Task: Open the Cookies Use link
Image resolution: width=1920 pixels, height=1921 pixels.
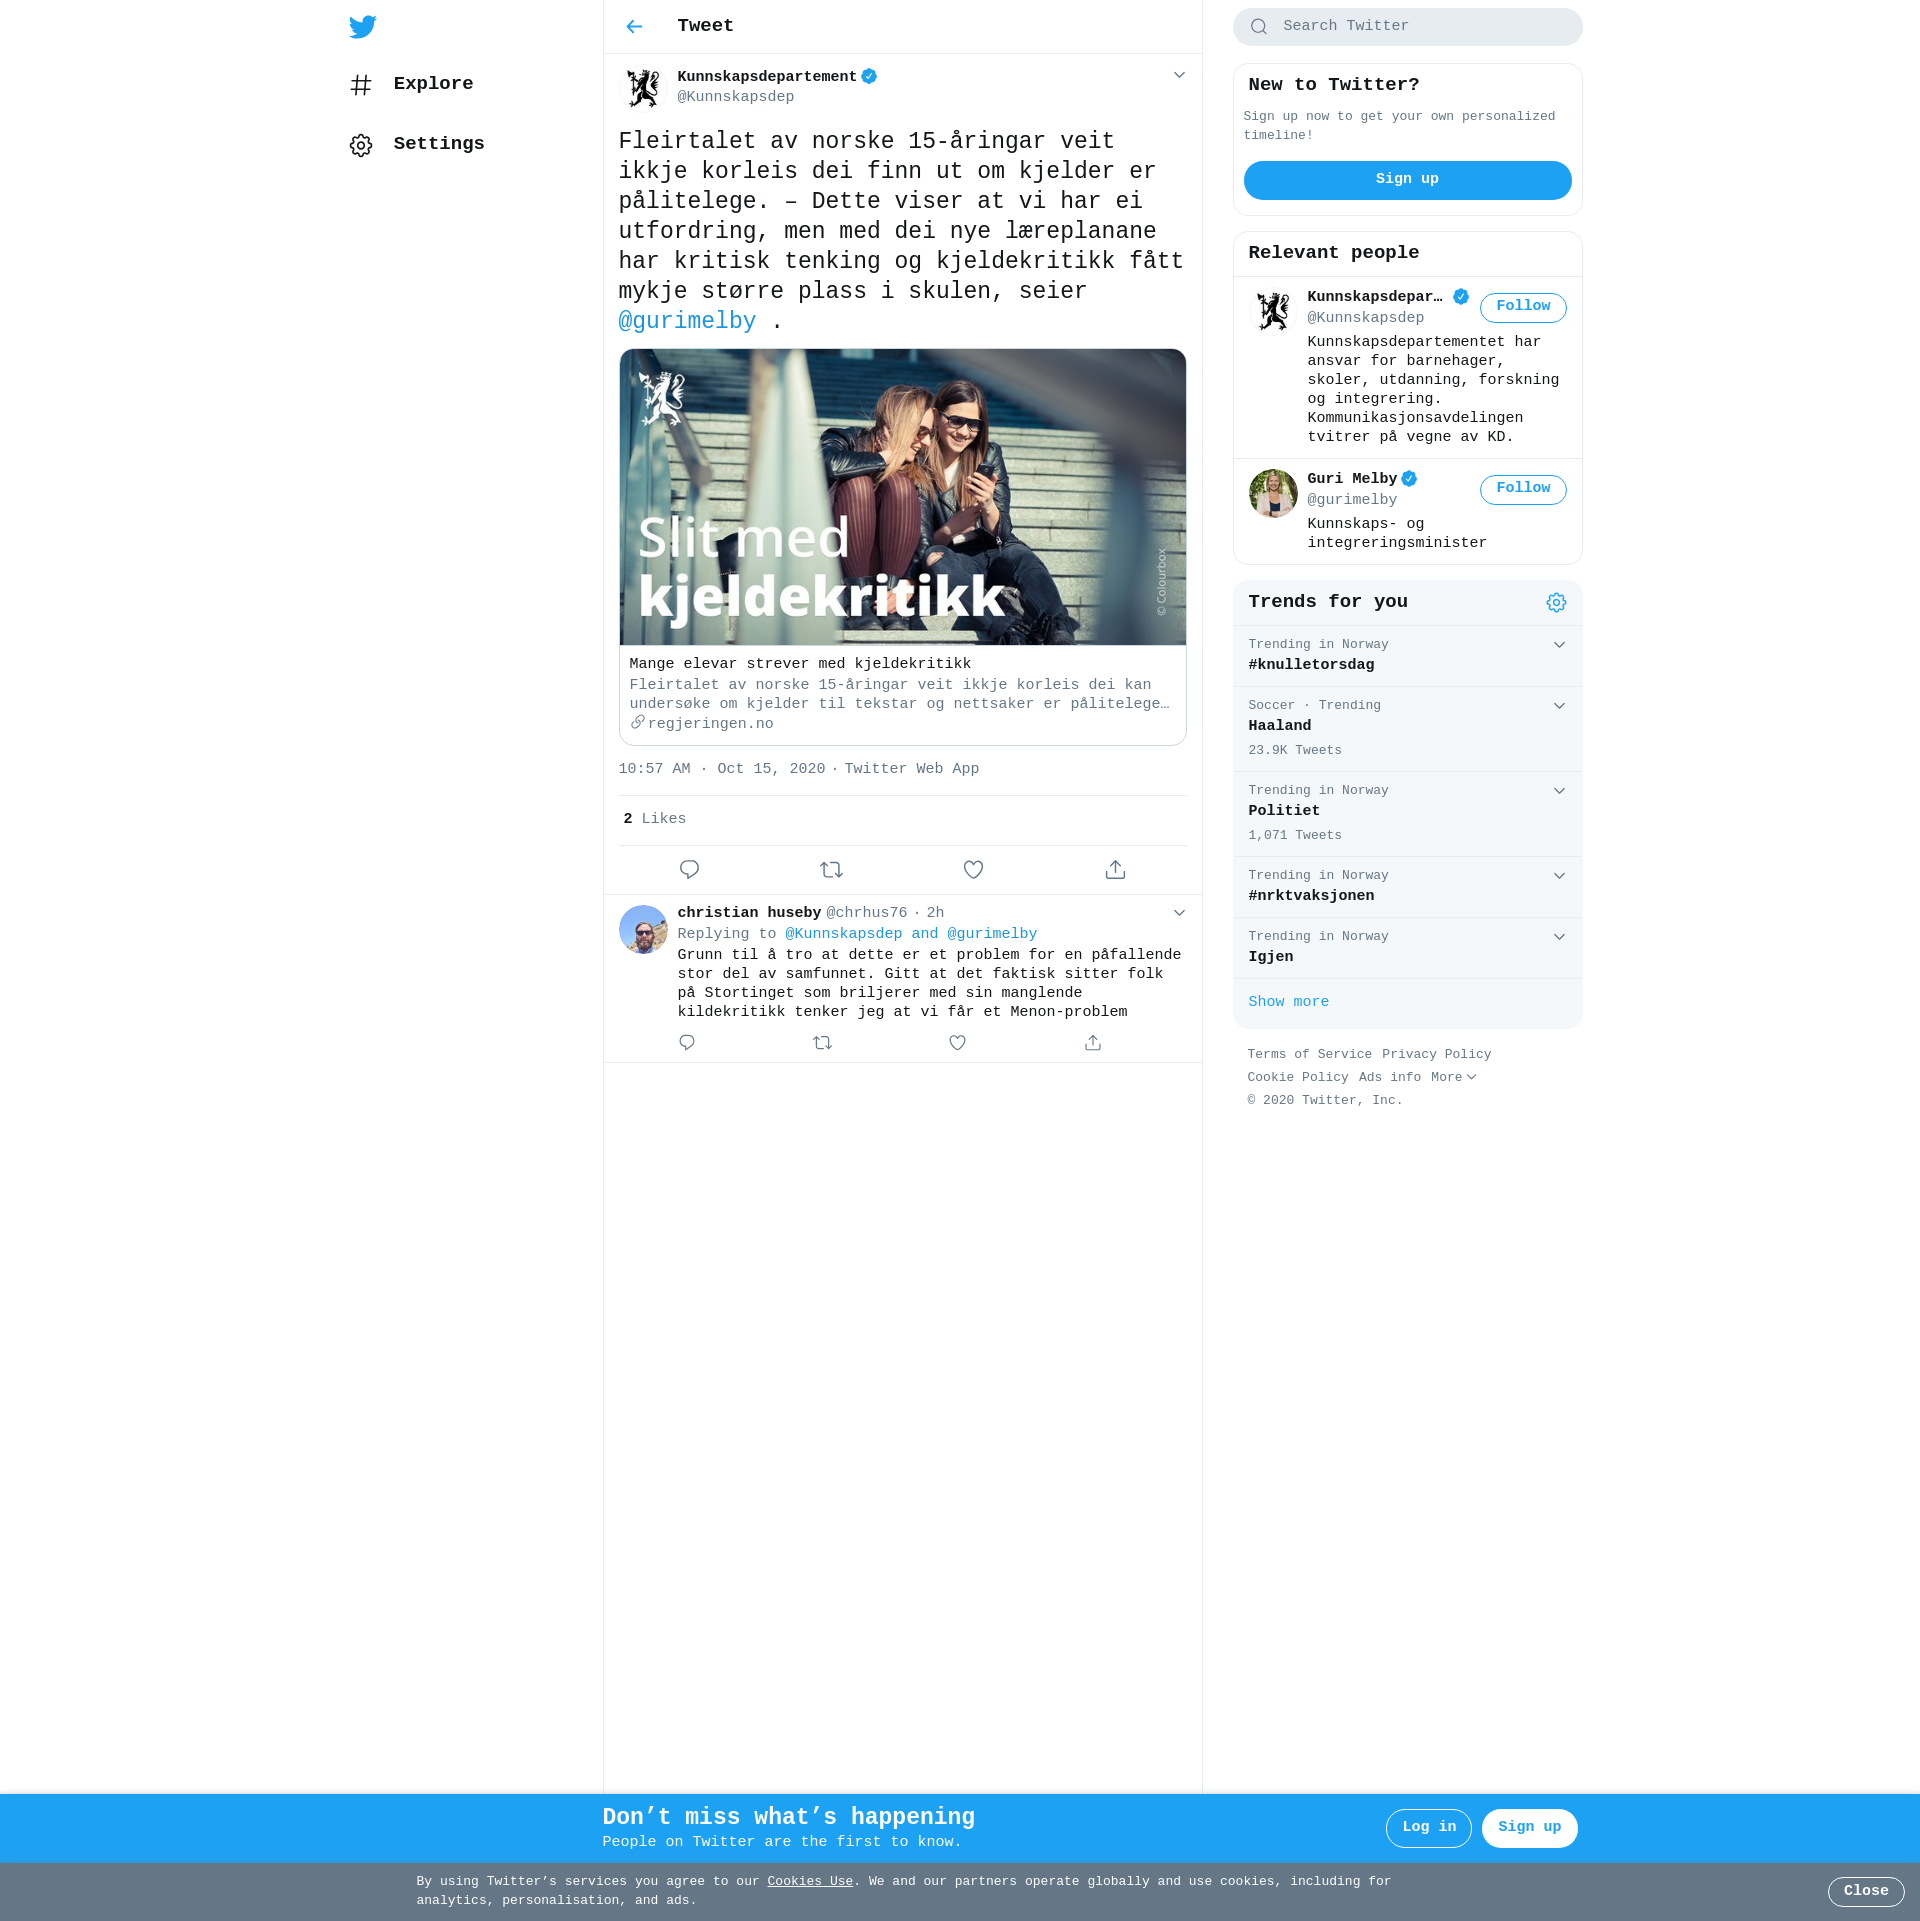Action: pos(810,1882)
